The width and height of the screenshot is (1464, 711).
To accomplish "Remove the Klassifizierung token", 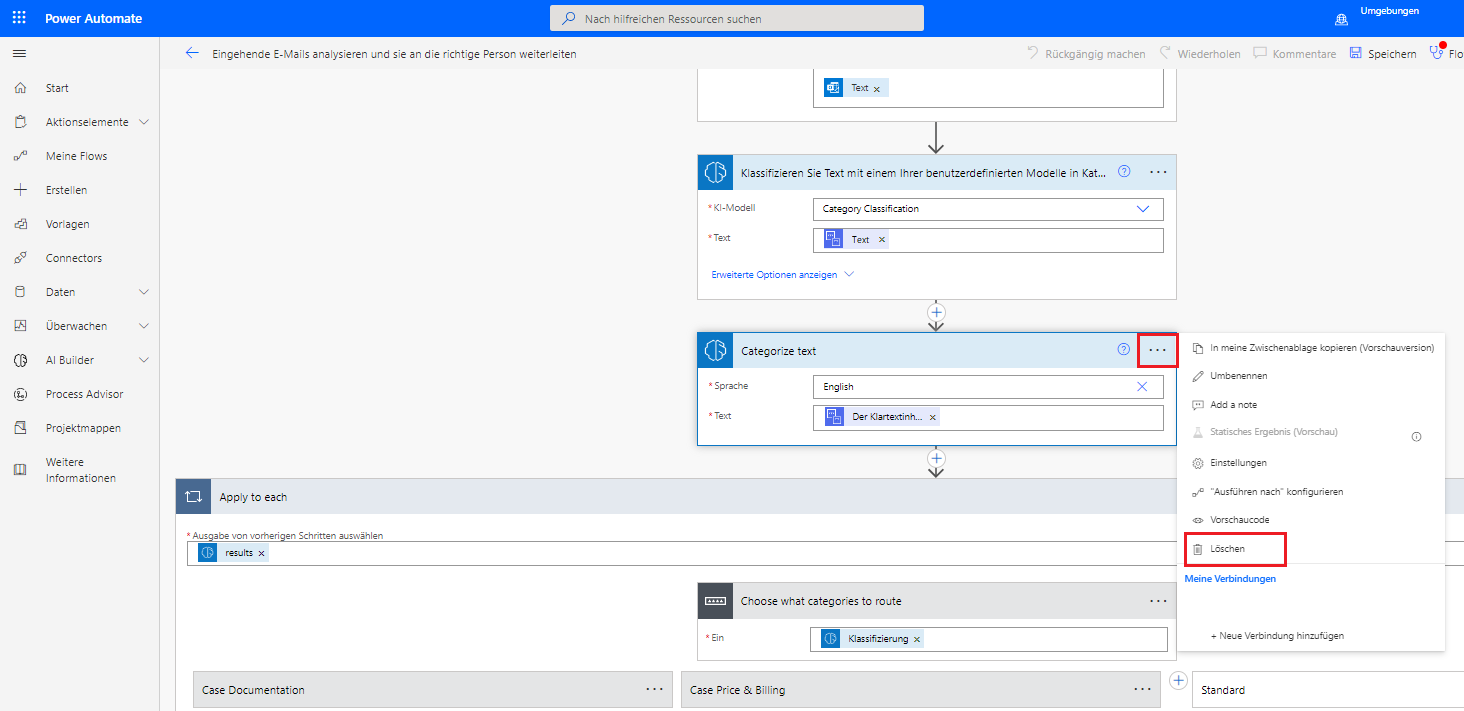I will 917,639.
